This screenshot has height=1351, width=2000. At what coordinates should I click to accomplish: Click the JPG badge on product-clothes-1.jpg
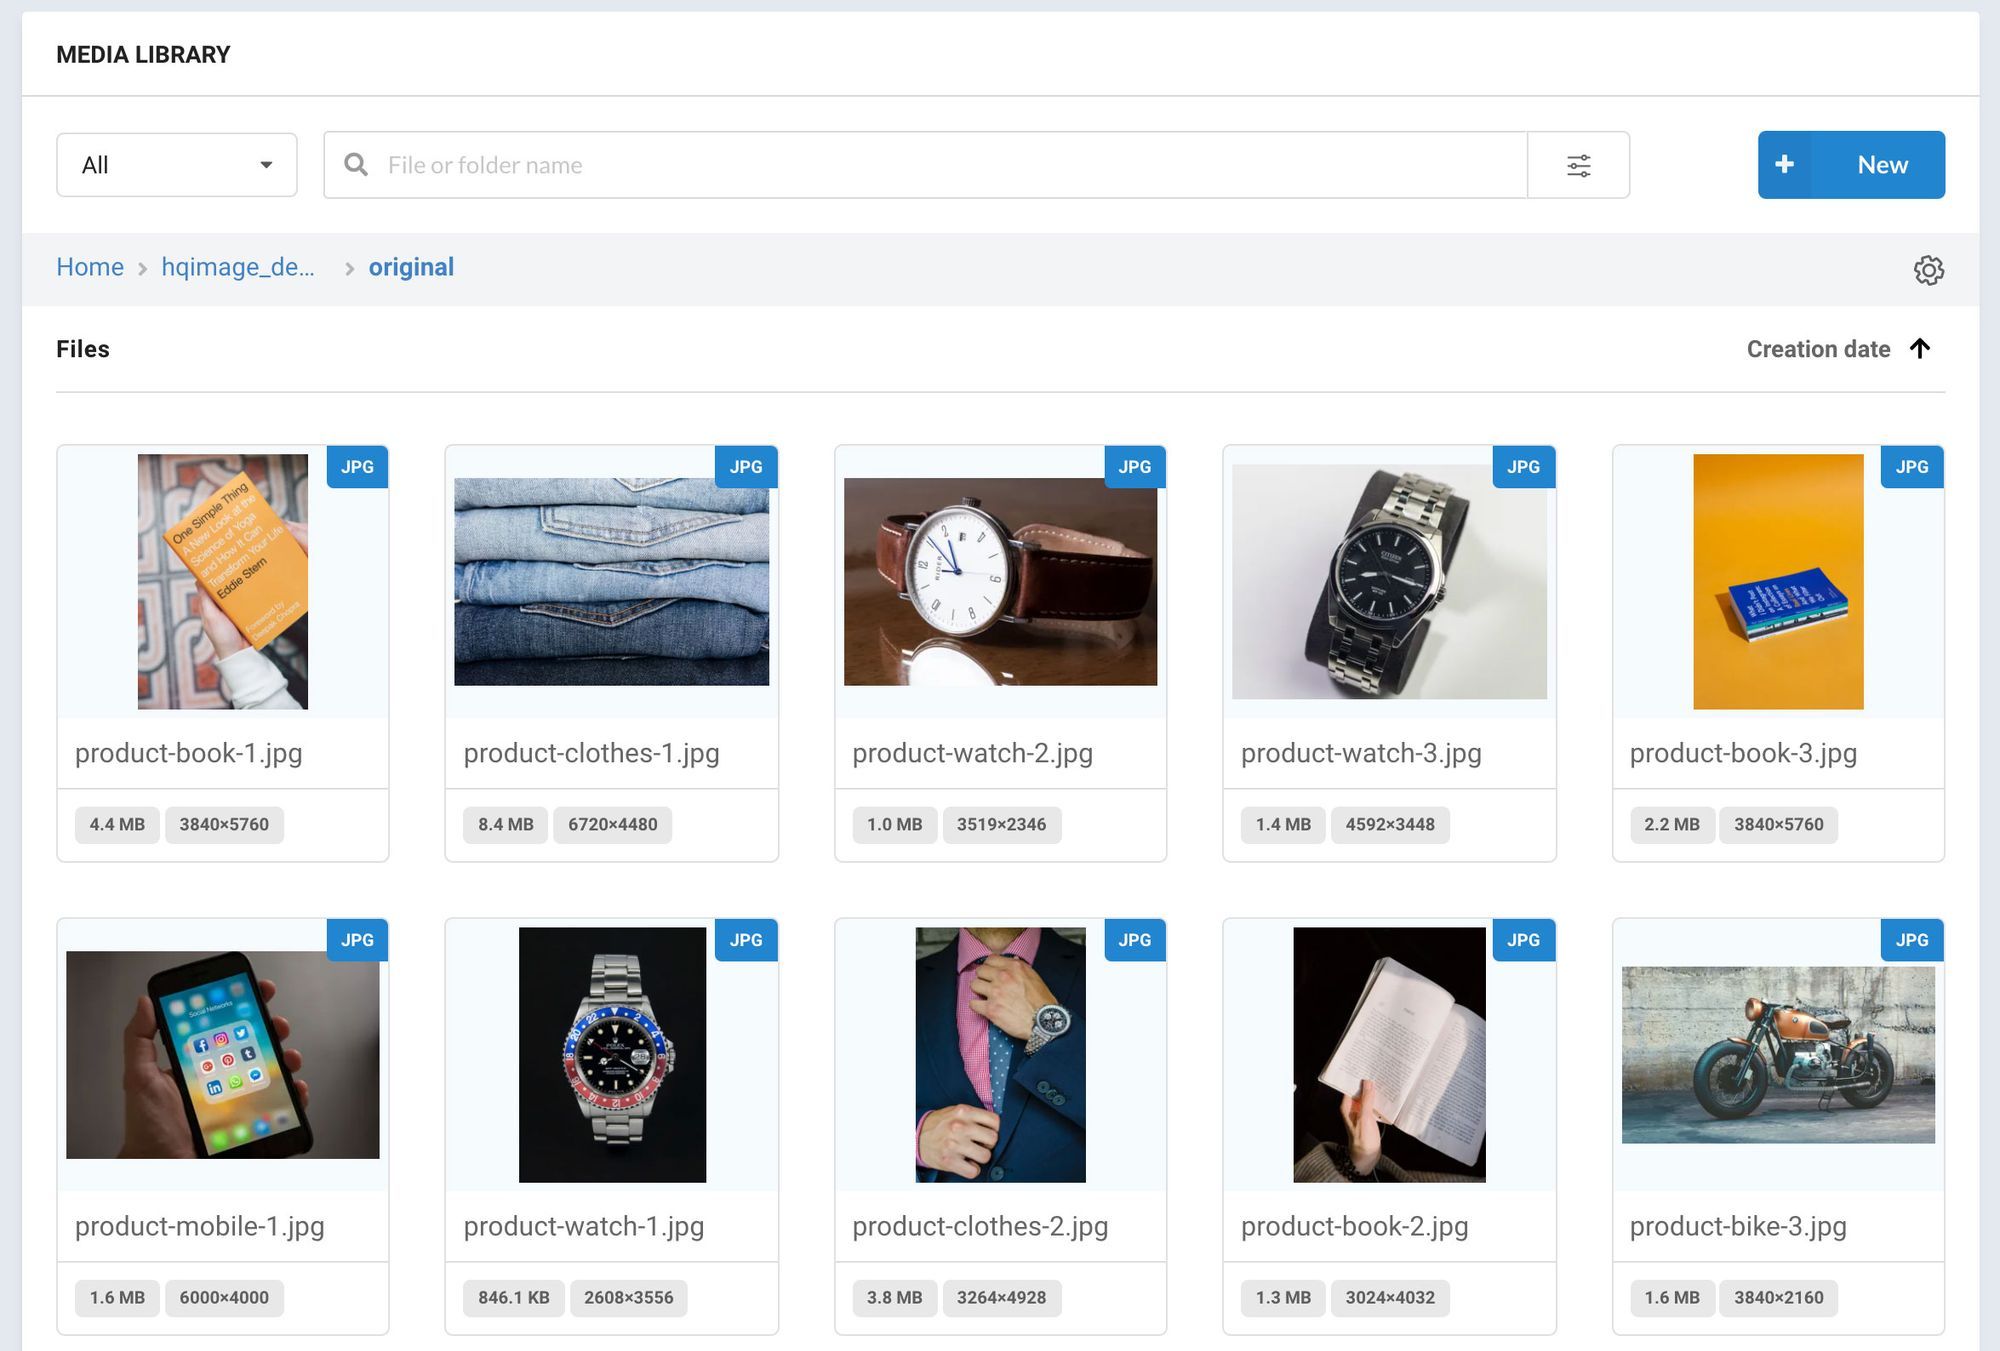pyautogui.click(x=746, y=467)
